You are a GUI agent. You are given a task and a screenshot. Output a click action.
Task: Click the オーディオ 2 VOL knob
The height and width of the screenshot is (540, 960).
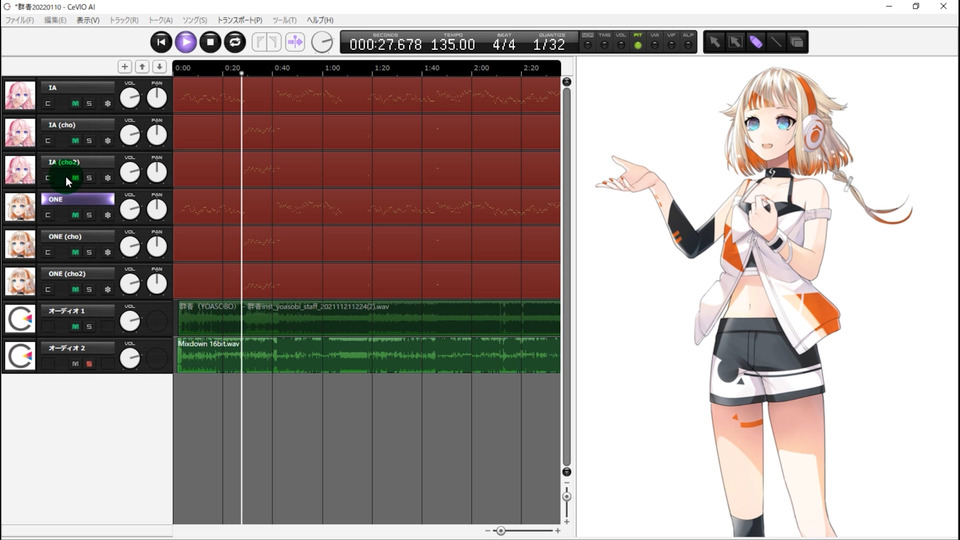[130, 358]
